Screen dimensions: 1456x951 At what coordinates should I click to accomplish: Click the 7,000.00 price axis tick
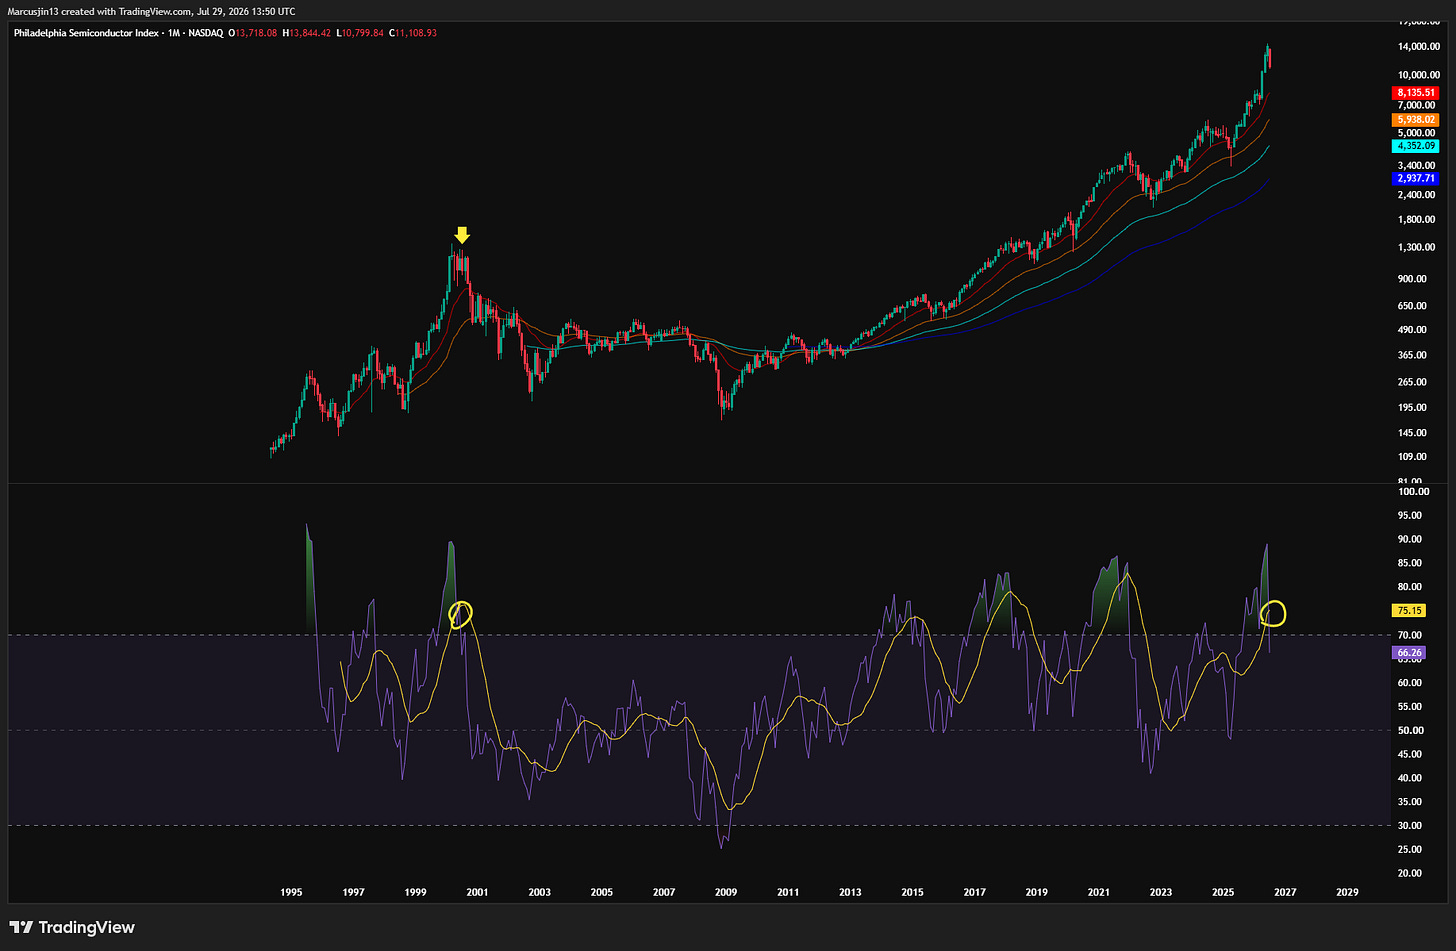tap(1417, 105)
